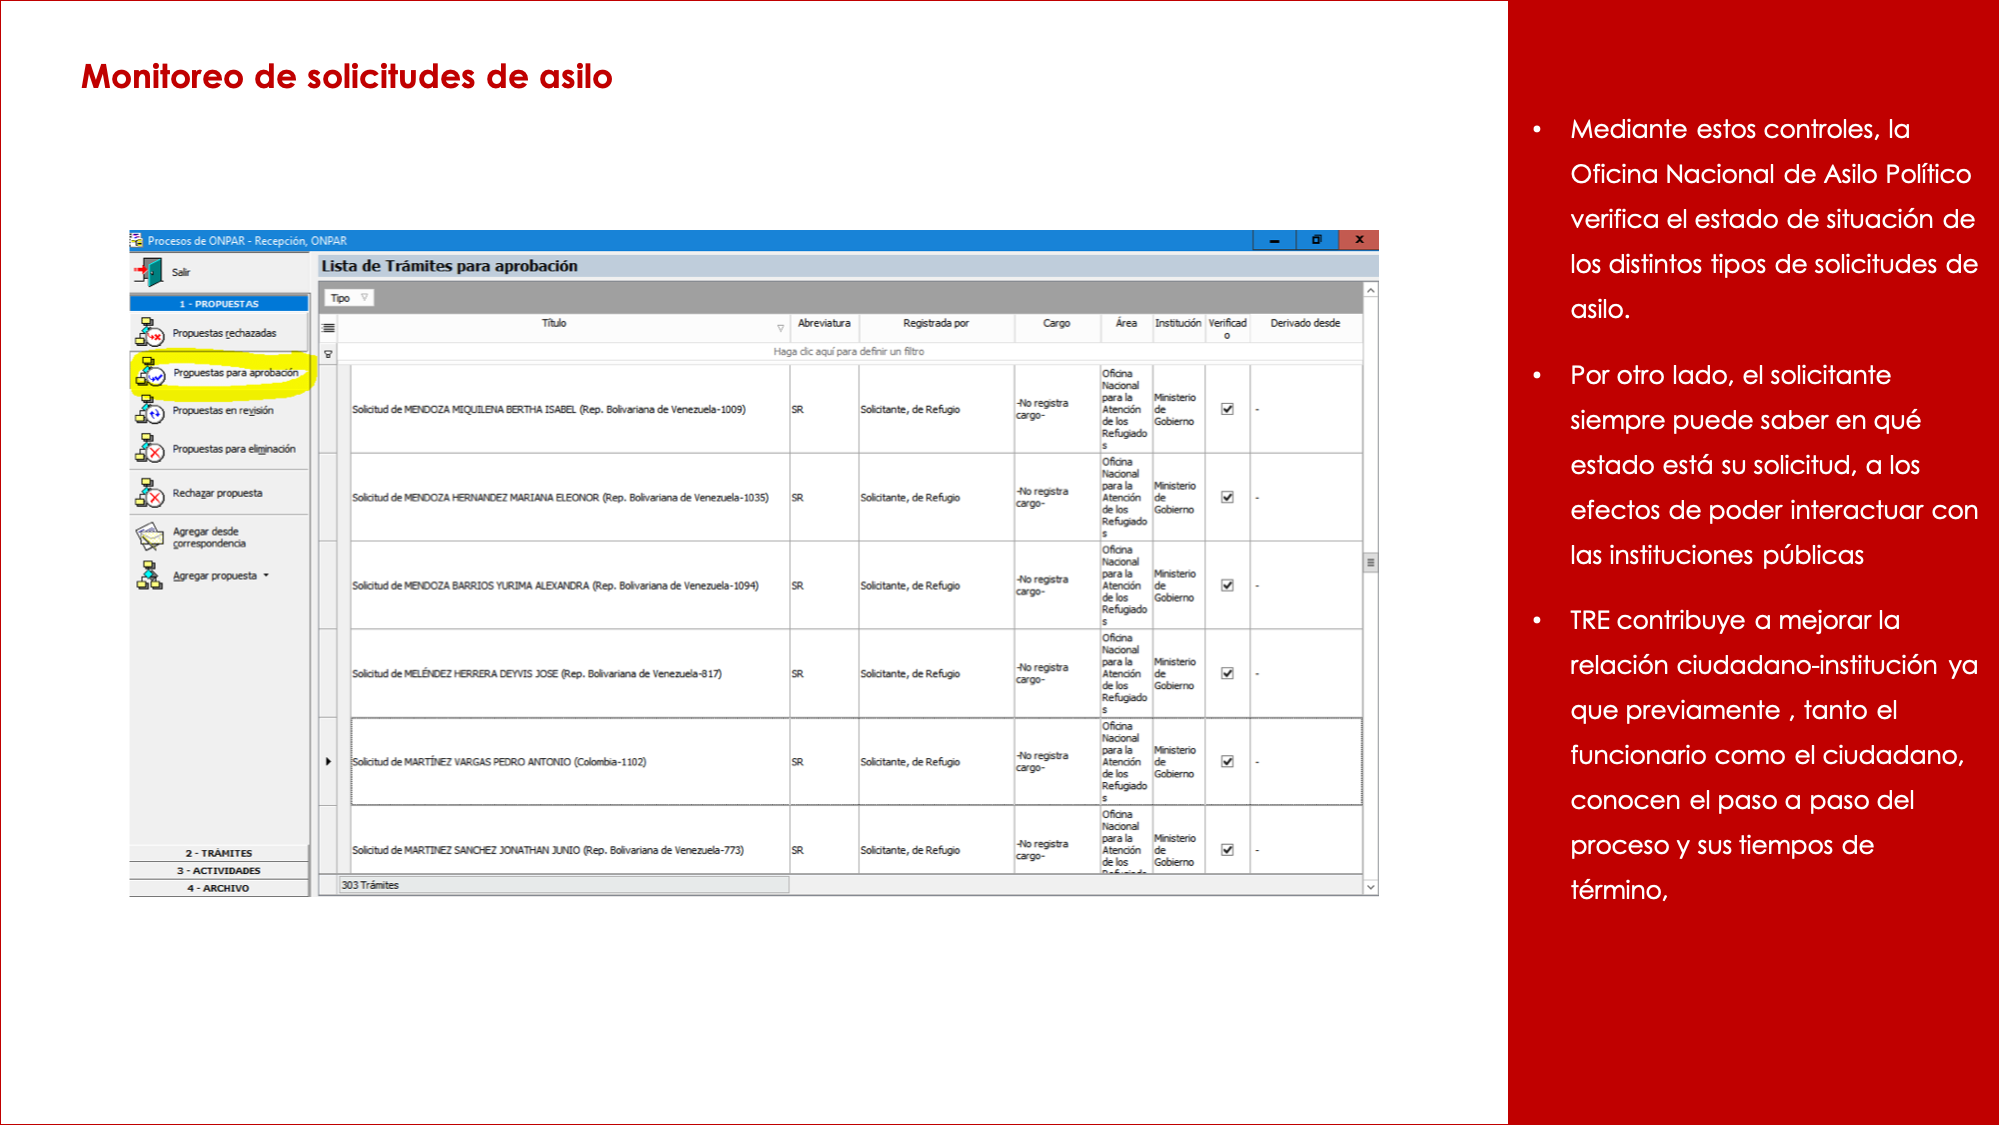Screen dimensions: 1999x1125
Task: Restore down the Procesos de ONPAR window
Action: 1317,240
